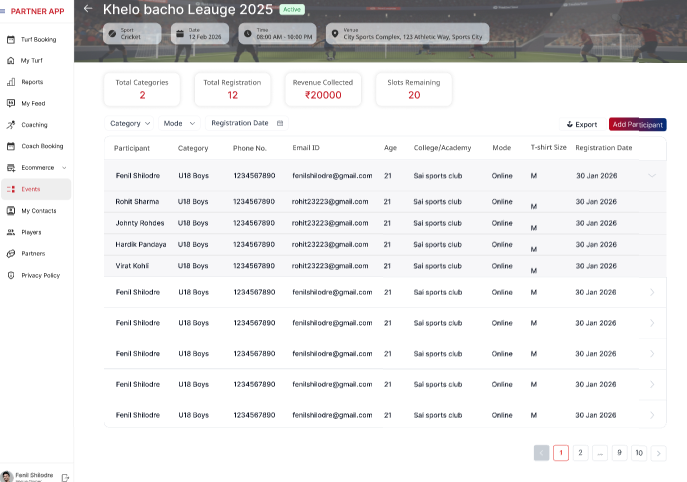
Task: Click Johnty Rohdes participant name
Action: pyautogui.click(x=140, y=223)
